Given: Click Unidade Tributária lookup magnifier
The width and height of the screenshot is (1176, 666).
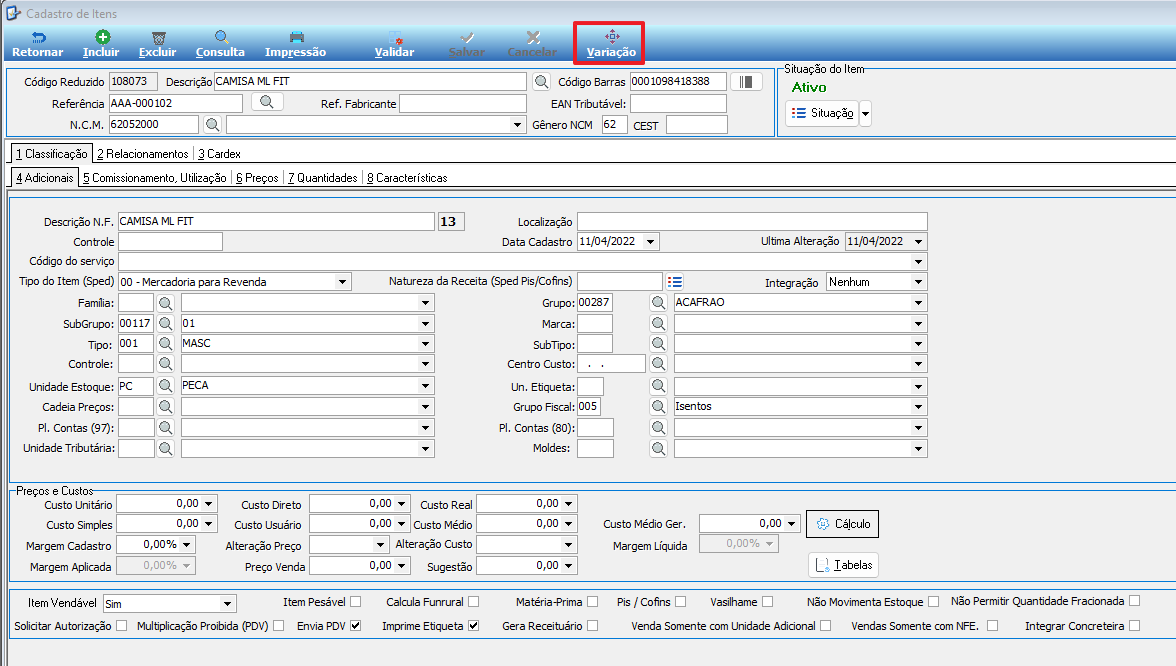Looking at the screenshot, I should 165,448.
